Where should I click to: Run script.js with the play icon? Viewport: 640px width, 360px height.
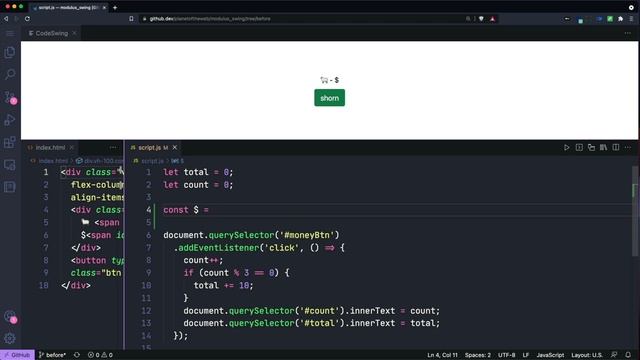coord(567,147)
